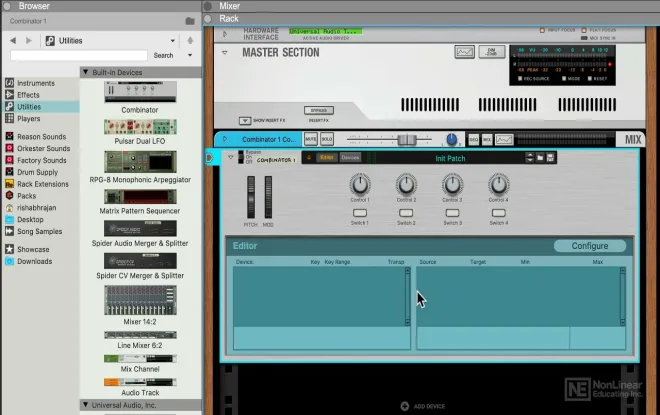Go up one folder level
660x415 pixels.
pyautogui.click(x=190, y=40)
